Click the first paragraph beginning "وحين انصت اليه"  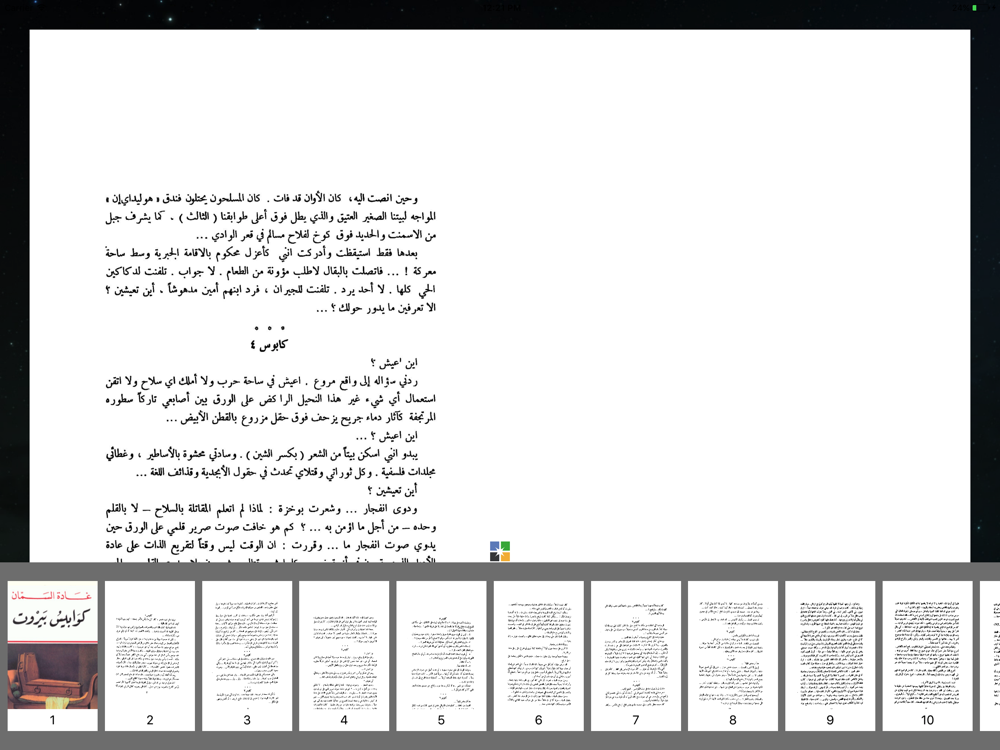click(270, 217)
